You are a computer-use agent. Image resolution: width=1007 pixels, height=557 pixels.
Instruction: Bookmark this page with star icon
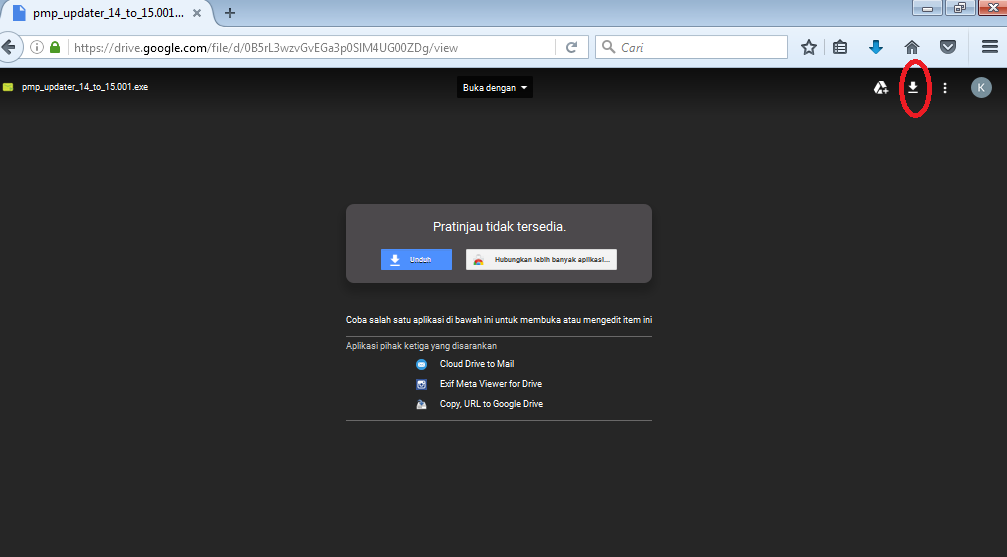pyautogui.click(x=809, y=47)
